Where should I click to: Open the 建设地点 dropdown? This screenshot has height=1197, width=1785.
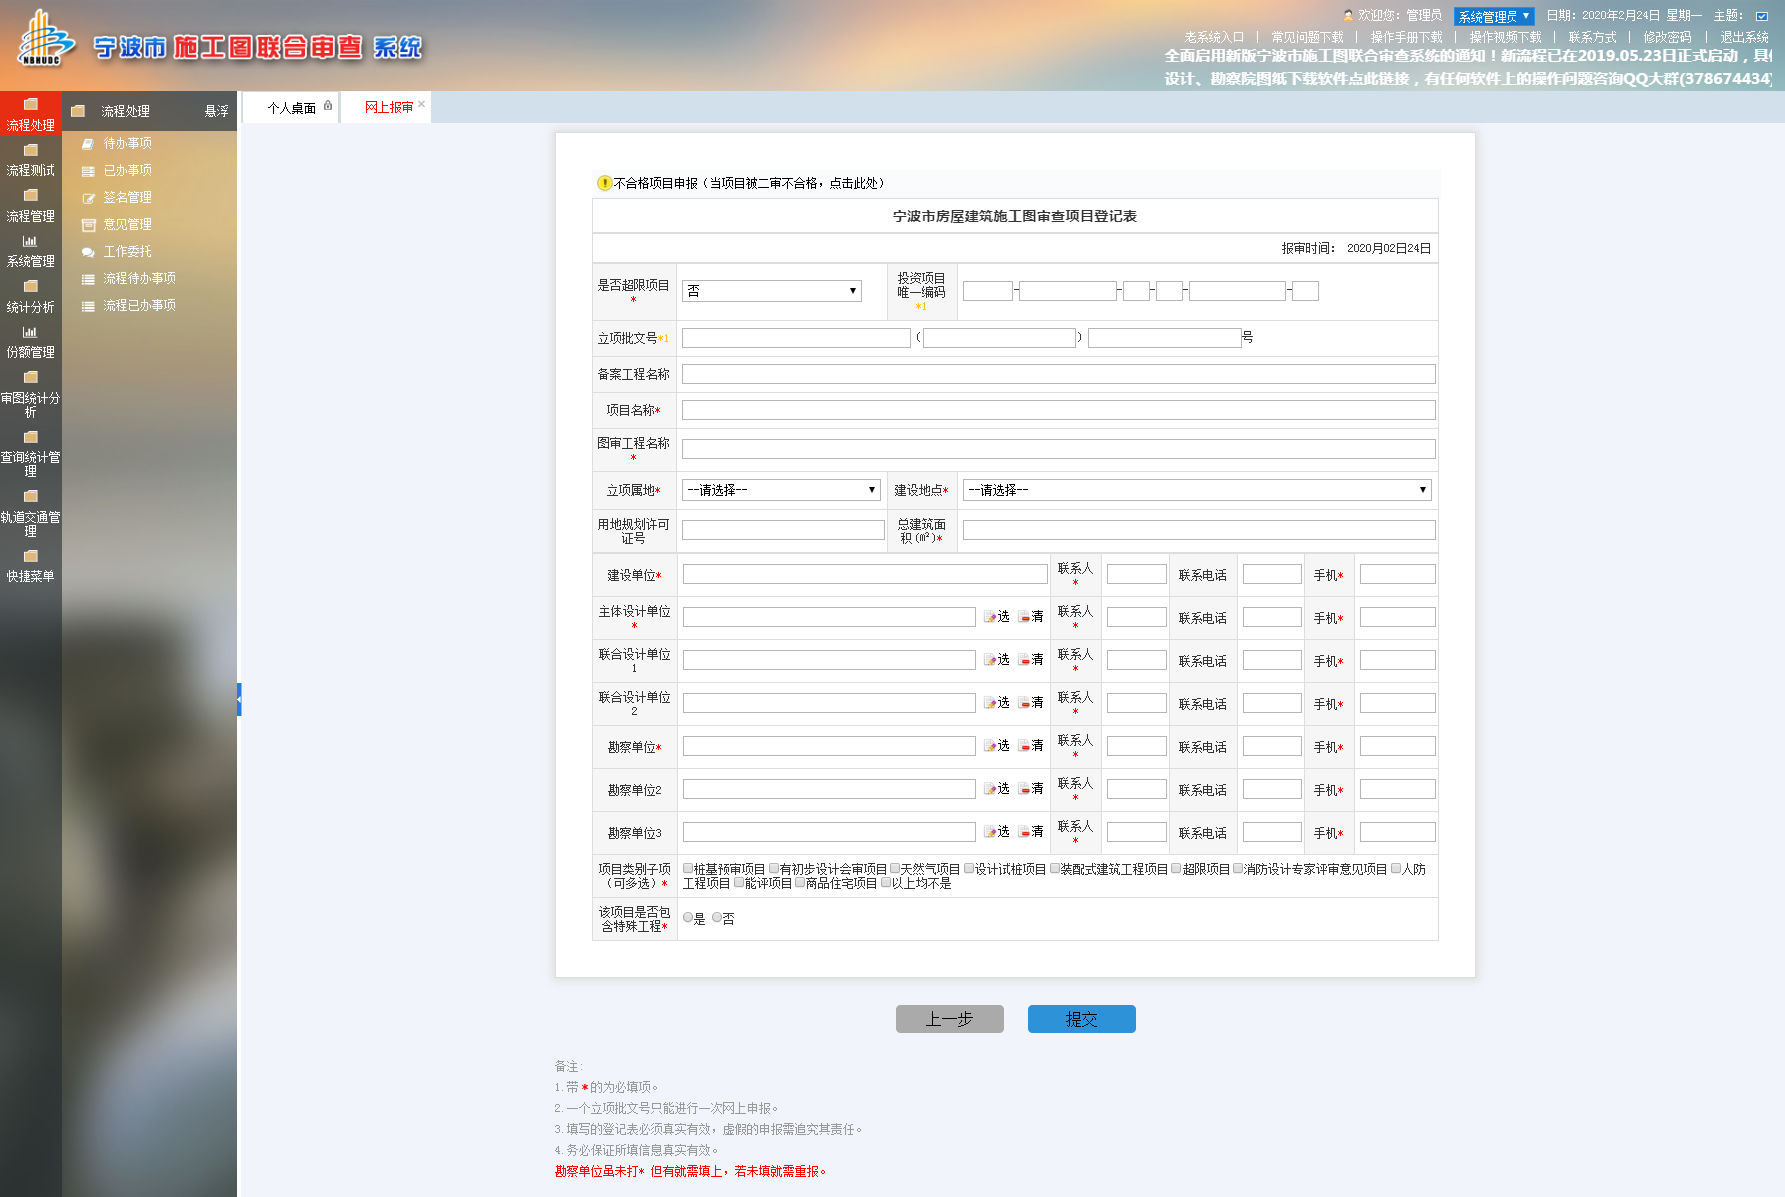[1196, 490]
